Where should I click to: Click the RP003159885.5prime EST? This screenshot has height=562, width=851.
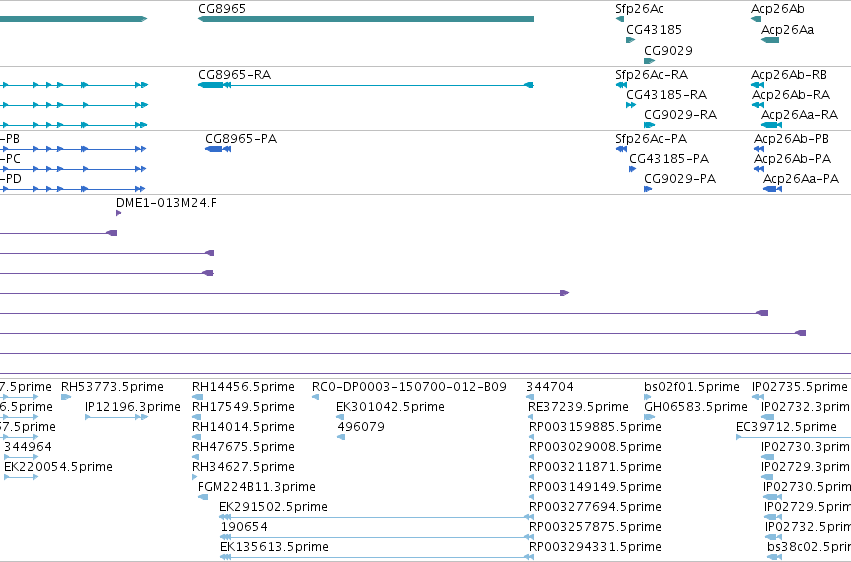point(531,437)
